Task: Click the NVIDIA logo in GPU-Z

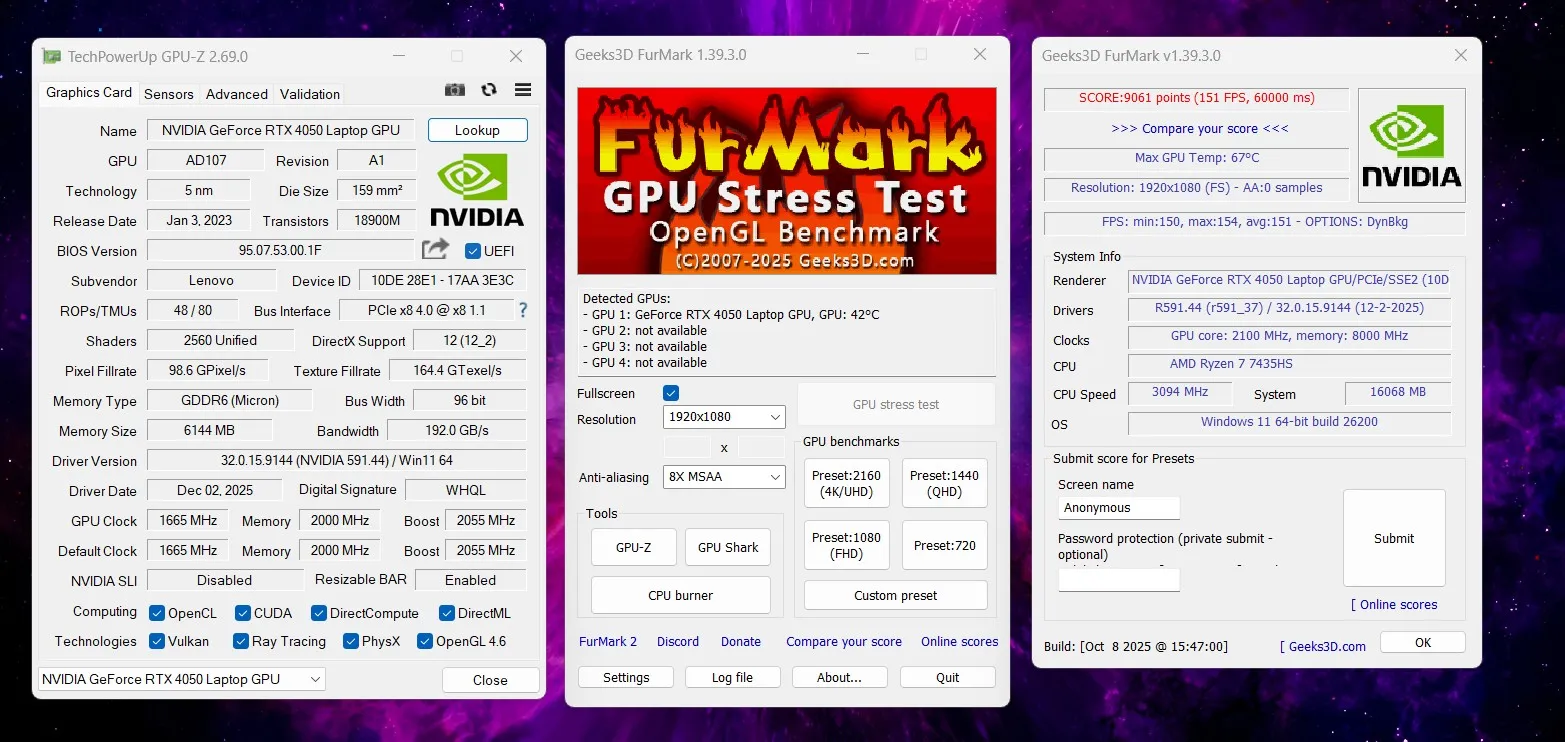Action: [477, 190]
